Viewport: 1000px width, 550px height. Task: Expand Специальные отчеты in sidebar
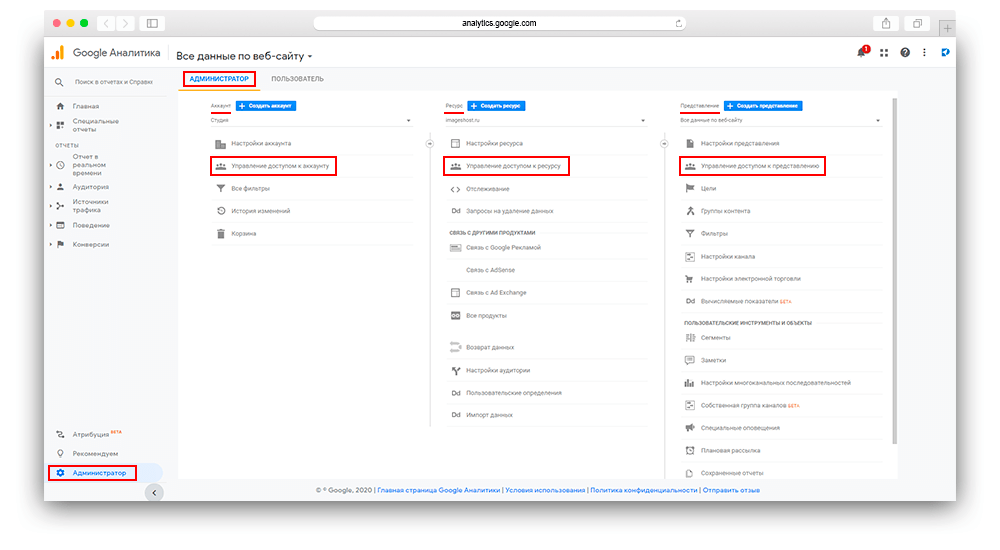pos(51,125)
